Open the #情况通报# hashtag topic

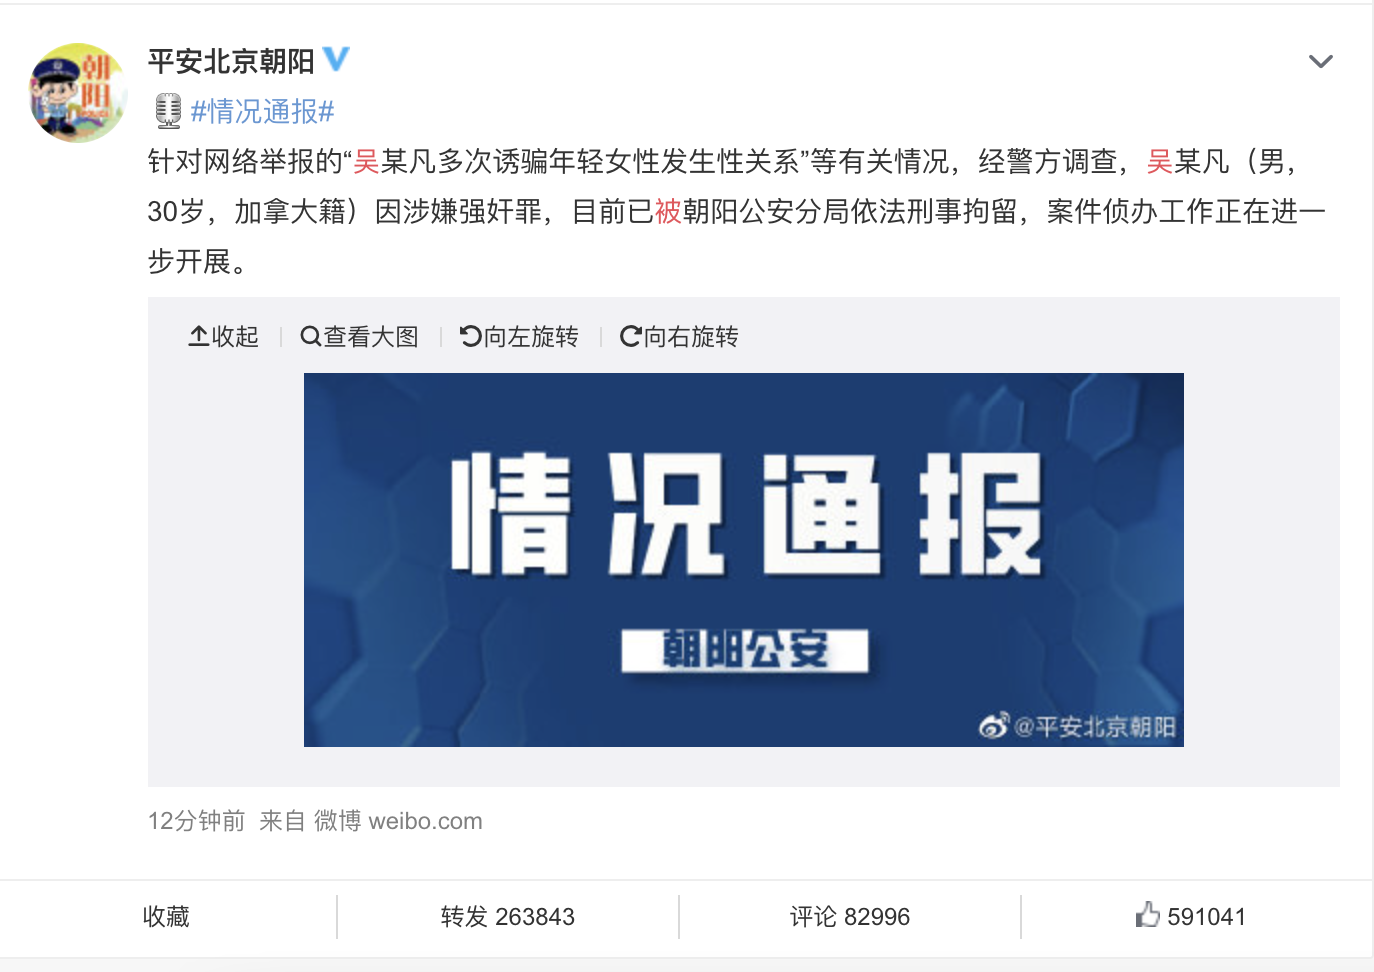click(262, 111)
